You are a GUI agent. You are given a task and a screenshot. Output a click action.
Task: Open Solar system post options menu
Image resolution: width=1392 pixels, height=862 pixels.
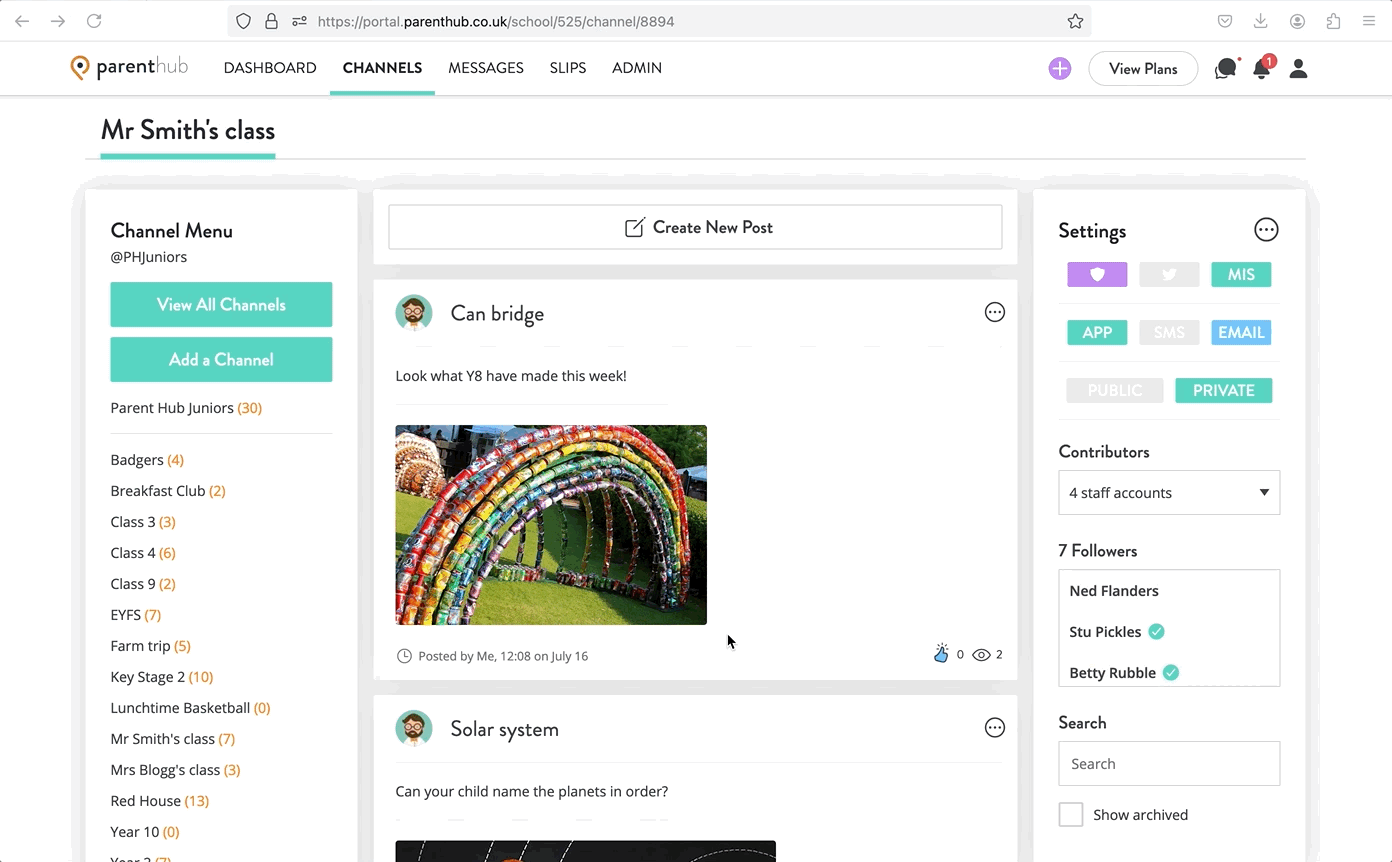995,728
